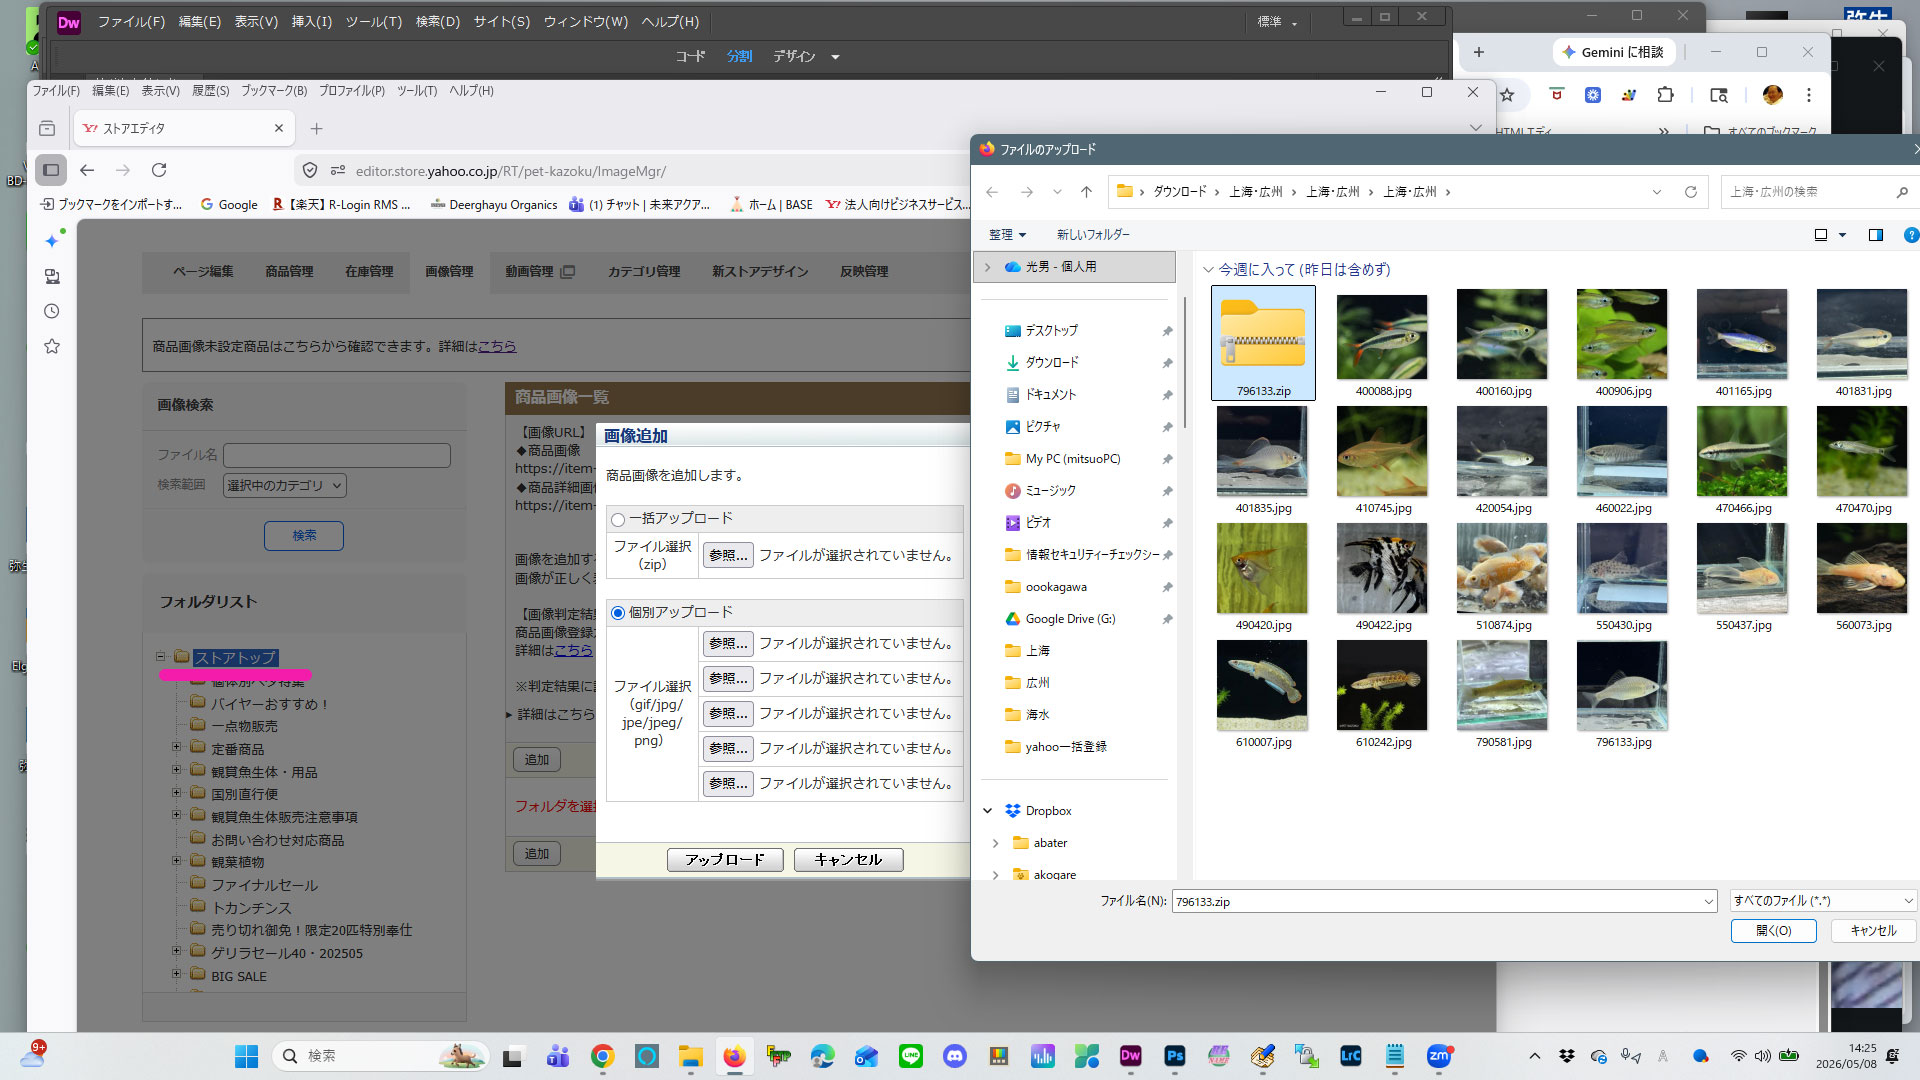The image size is (1920, 1080).
Task: Open a new Firefox tab with plus icon
Action: [316, 128]
